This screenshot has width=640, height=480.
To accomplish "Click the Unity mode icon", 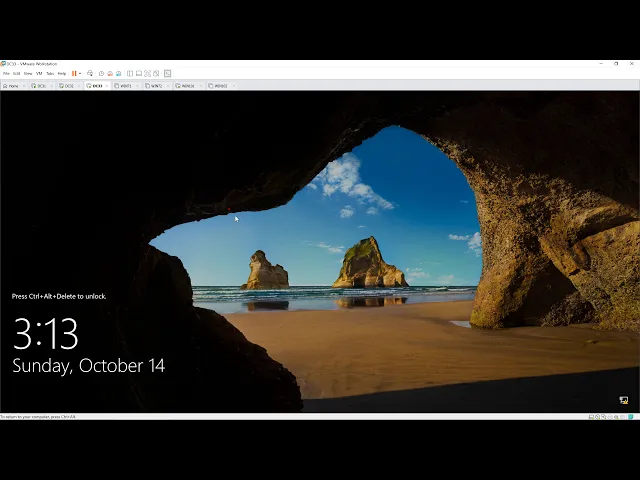I will [156, 73].
